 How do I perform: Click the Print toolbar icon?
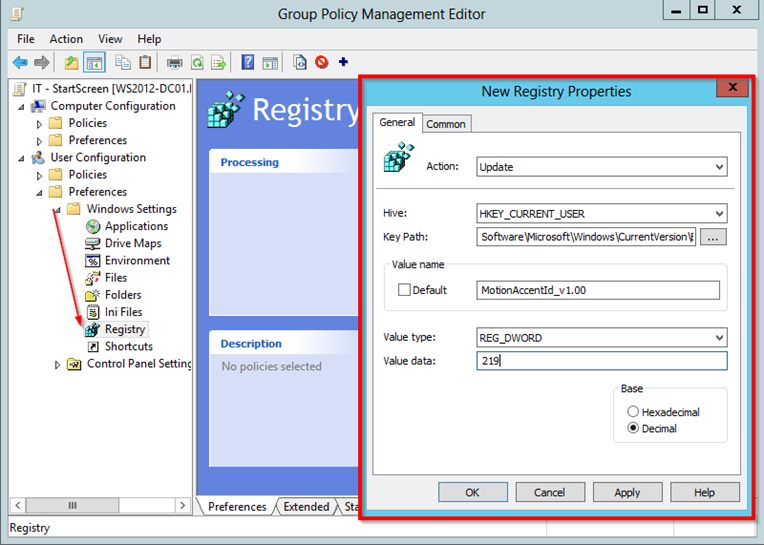(174, 62)
